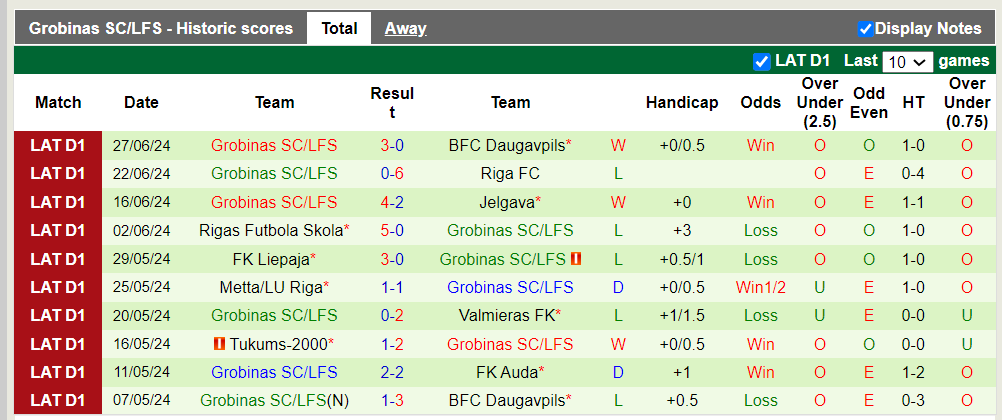Uncheck the LAT D1 league filter

coord(762,61)
